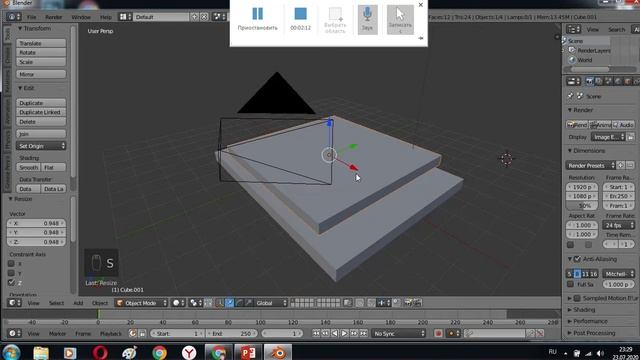Open the Outliner editor type selector
Viewport: 640px width, 360px height.
[x=573, y=29]
